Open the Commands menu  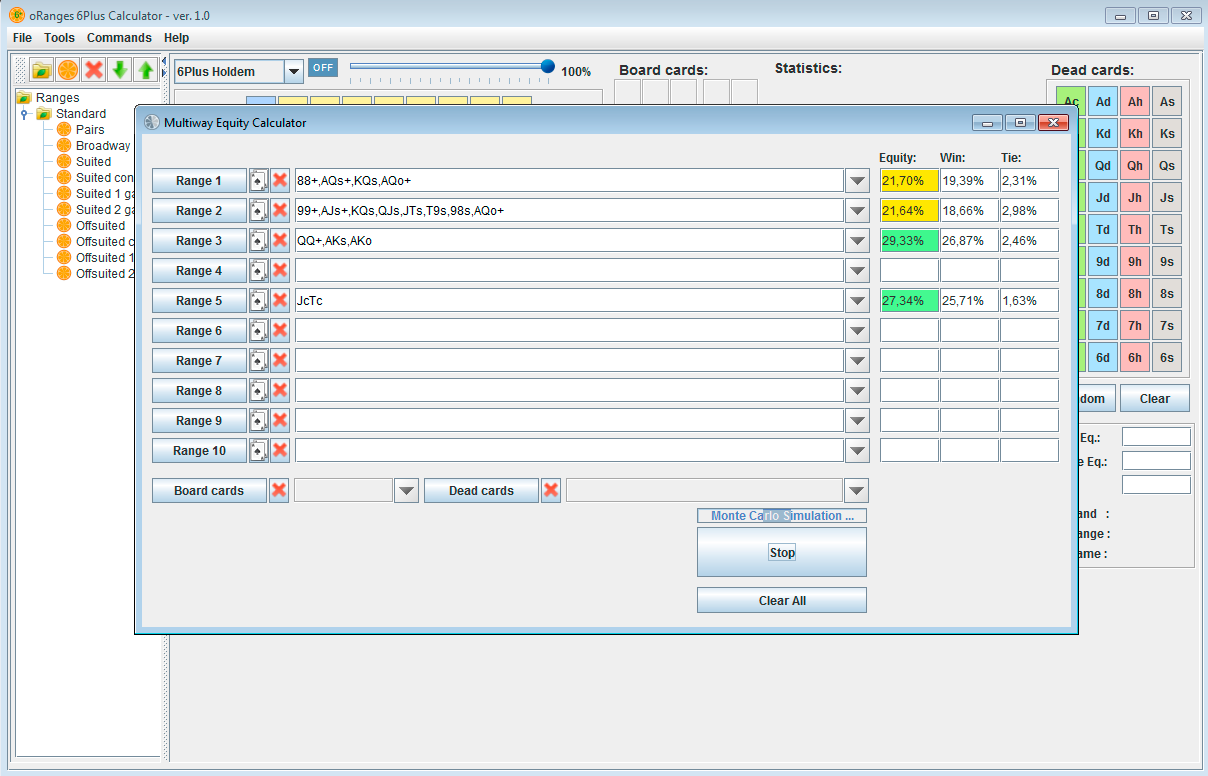119,37
